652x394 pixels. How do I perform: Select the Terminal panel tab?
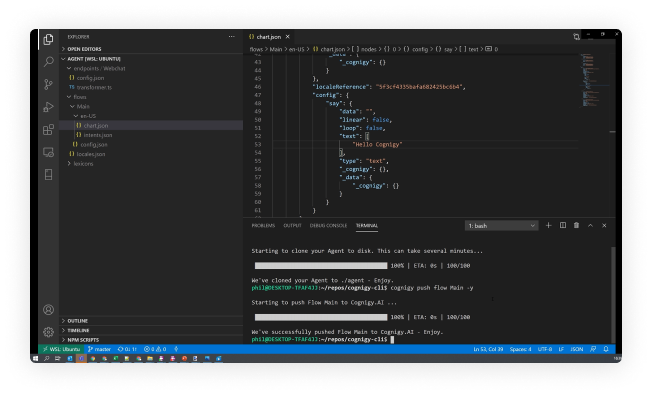click(x=367, y=225)
